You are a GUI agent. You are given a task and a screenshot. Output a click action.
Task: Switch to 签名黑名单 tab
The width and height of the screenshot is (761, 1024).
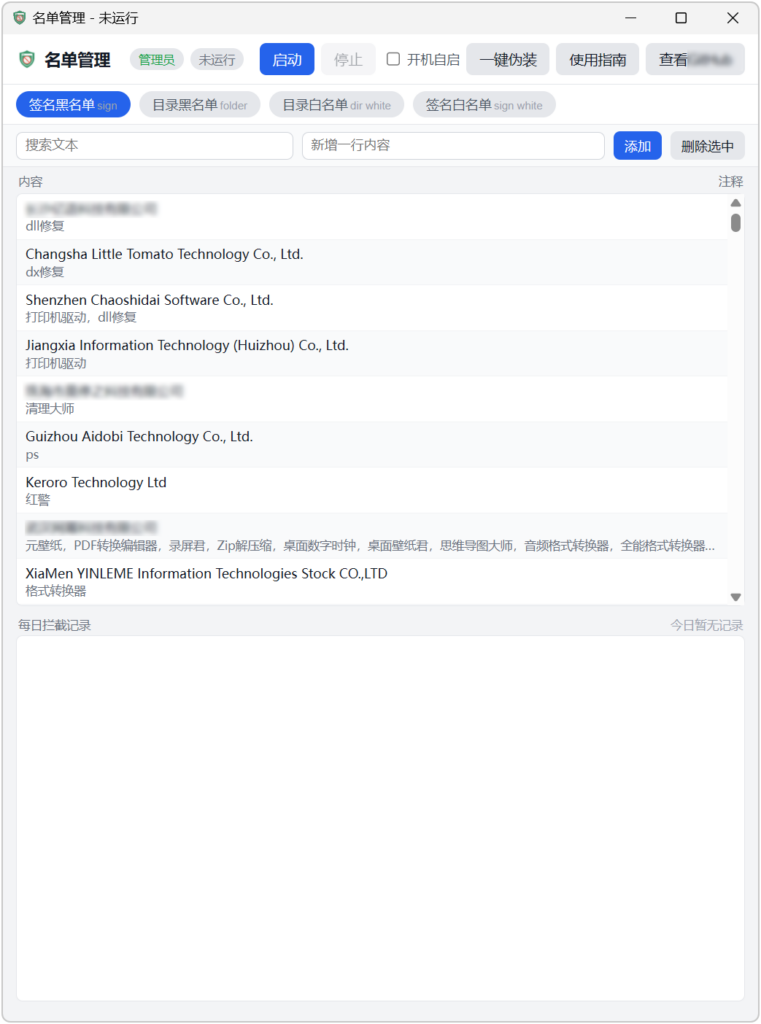coord(73,105)
